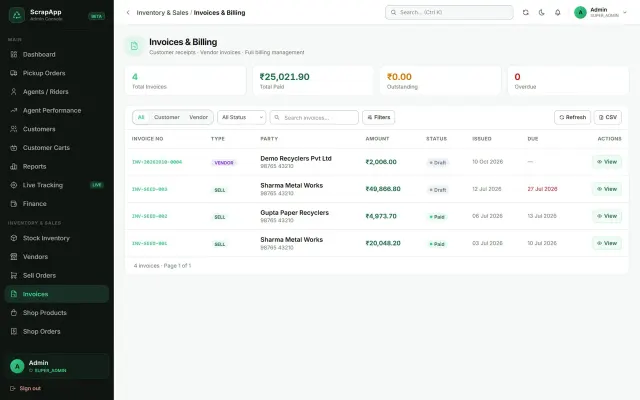Click the Sign out link
The width and height of the screenshot is (640, 400).
(25, 388)
